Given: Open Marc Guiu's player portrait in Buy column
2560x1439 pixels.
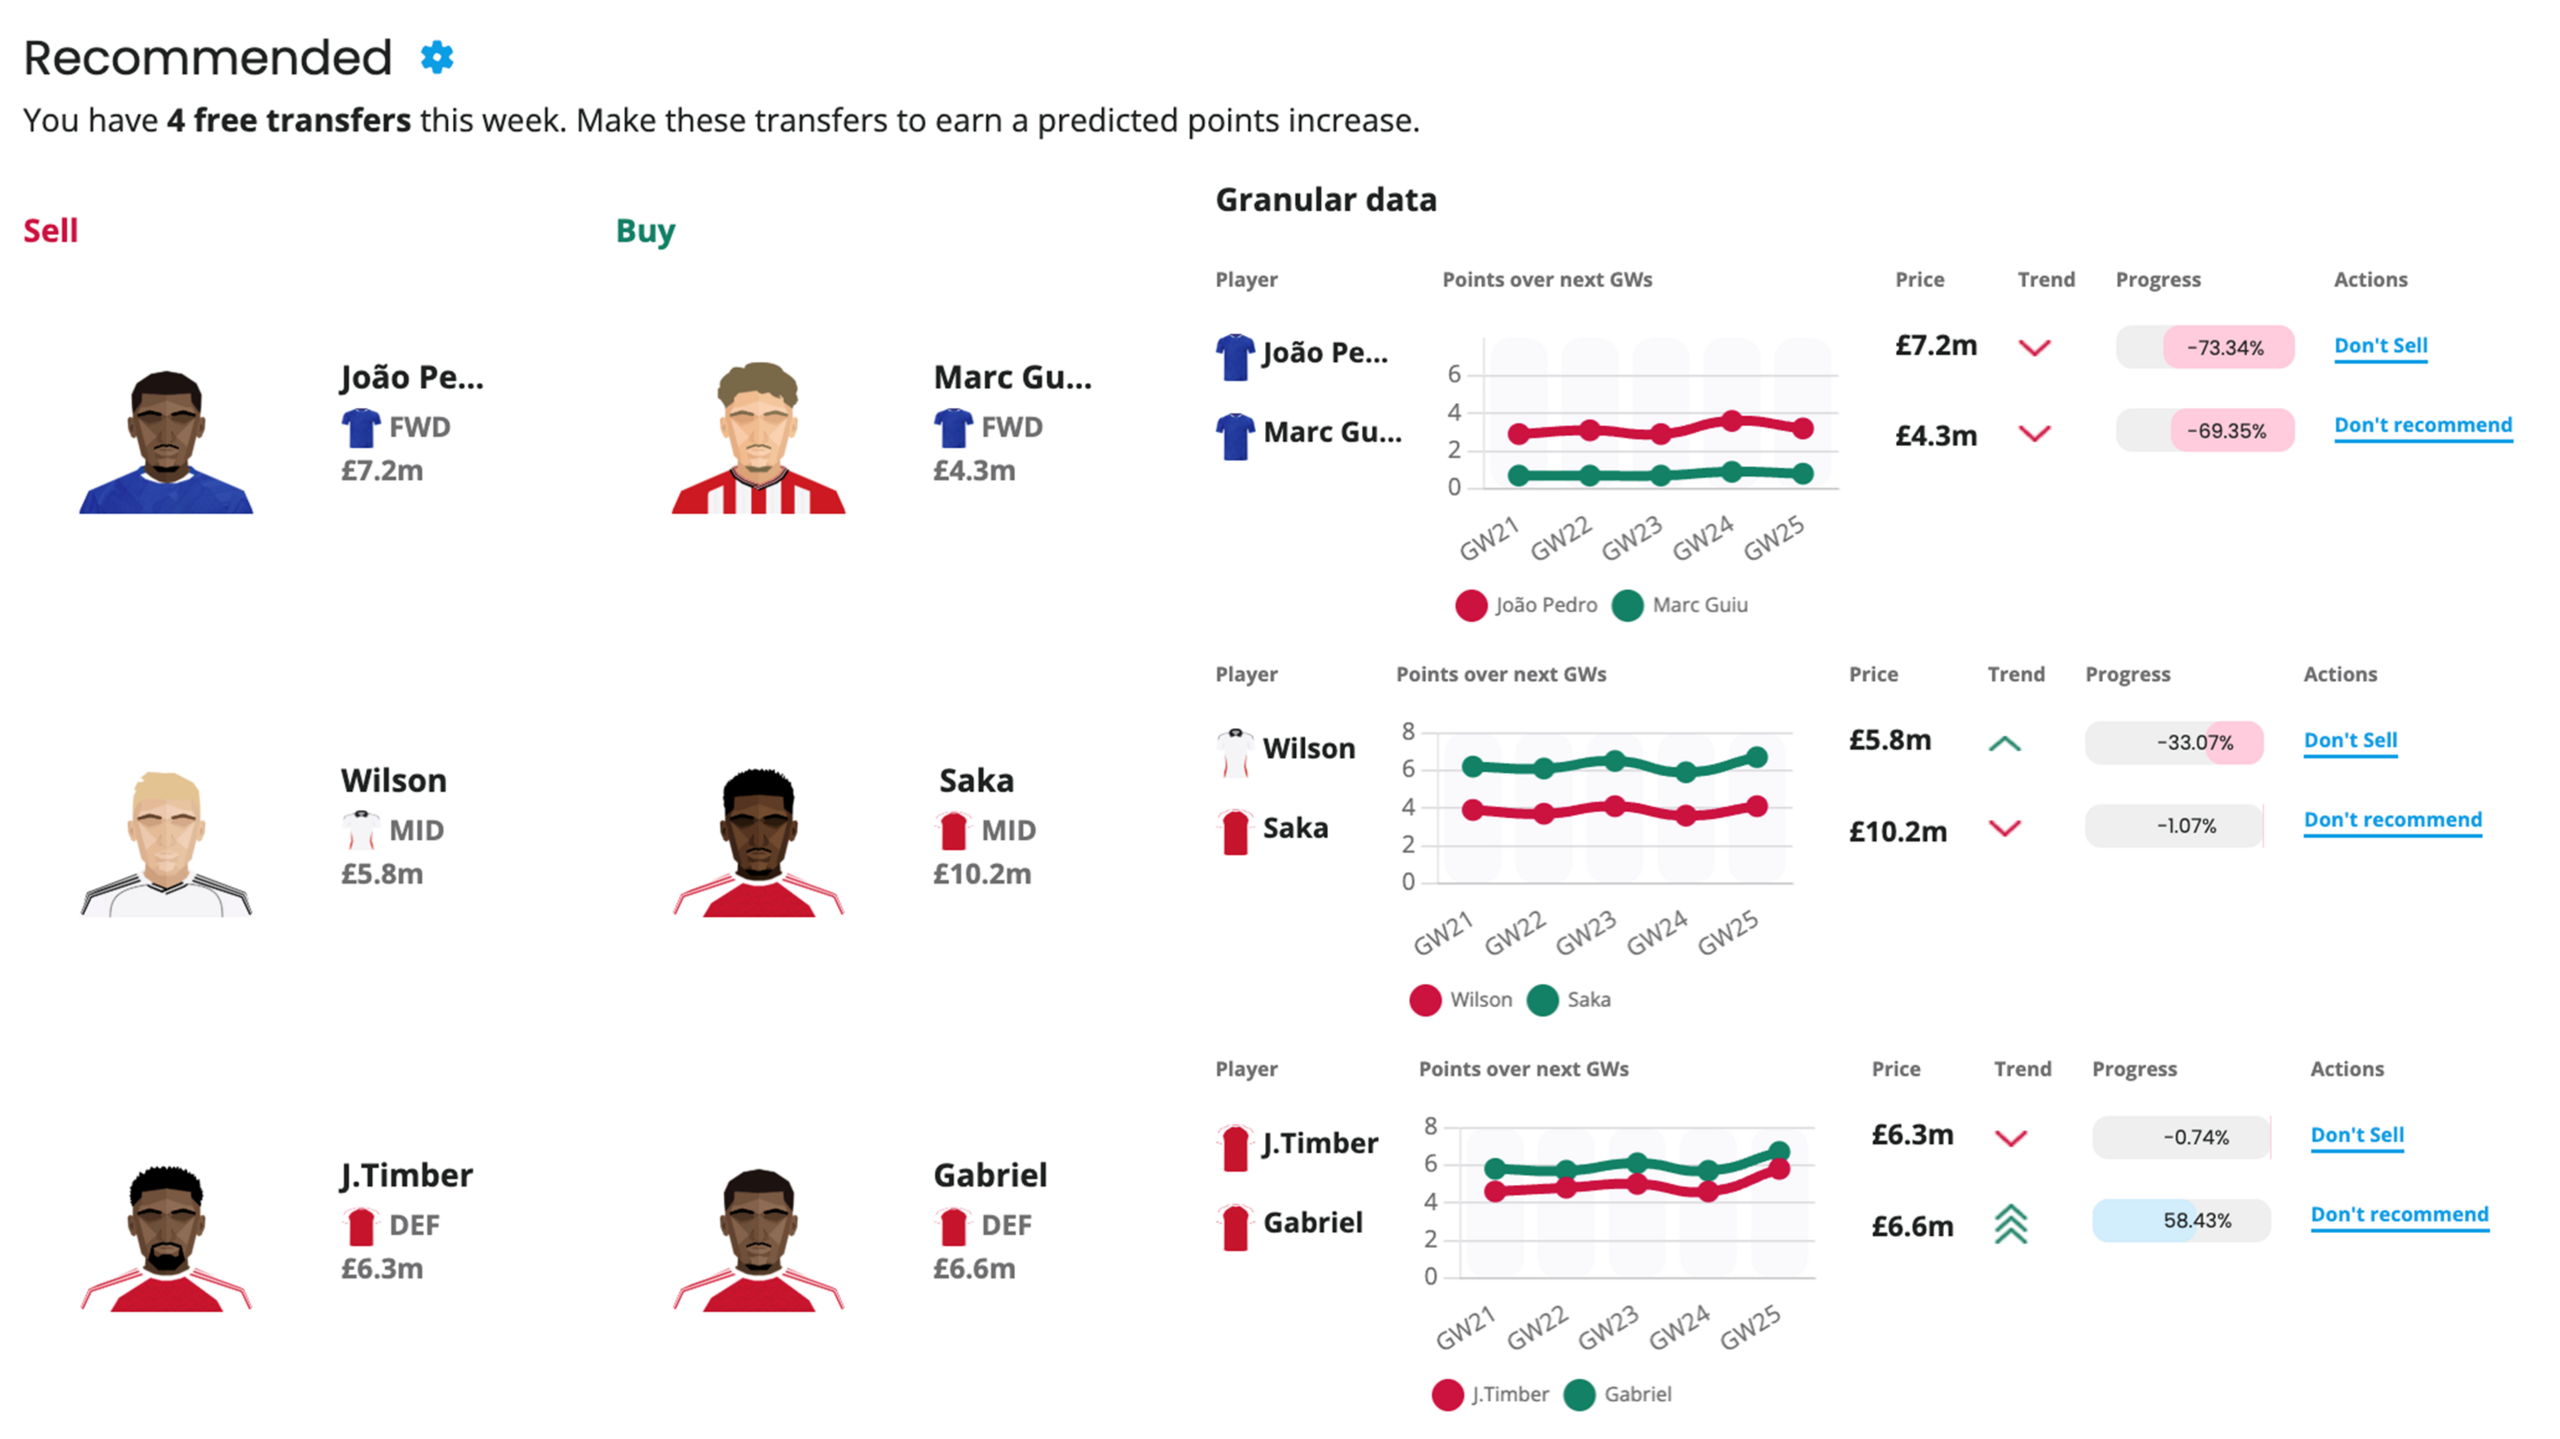Looking at the screenshot, I should [758, 438].
